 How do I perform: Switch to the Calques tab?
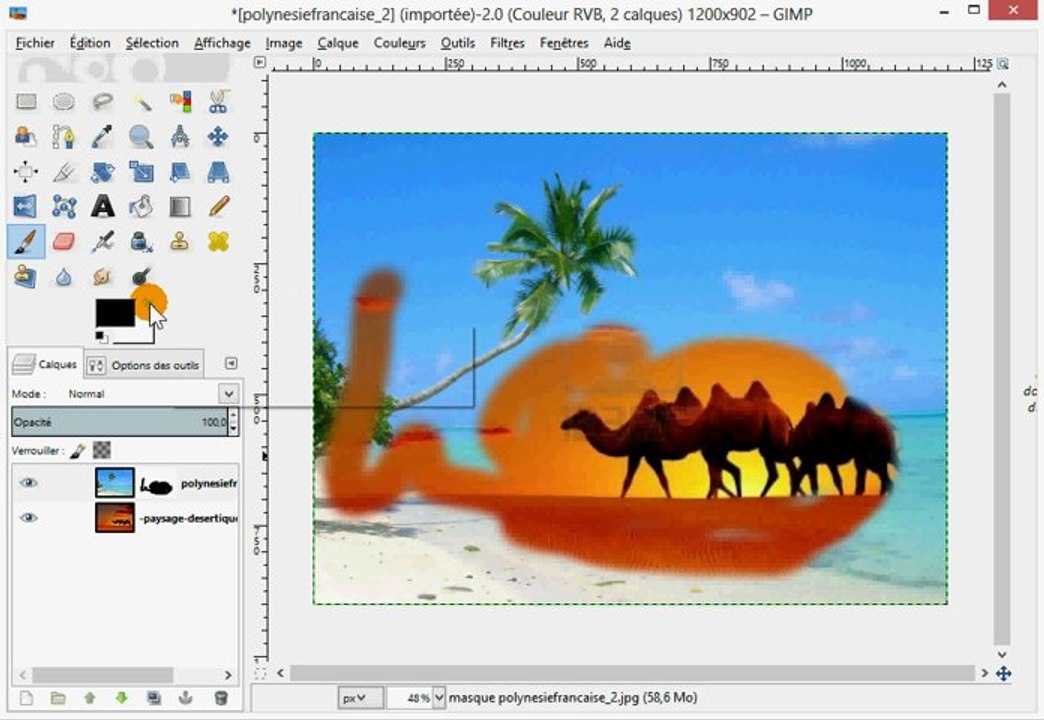(46, 364)
